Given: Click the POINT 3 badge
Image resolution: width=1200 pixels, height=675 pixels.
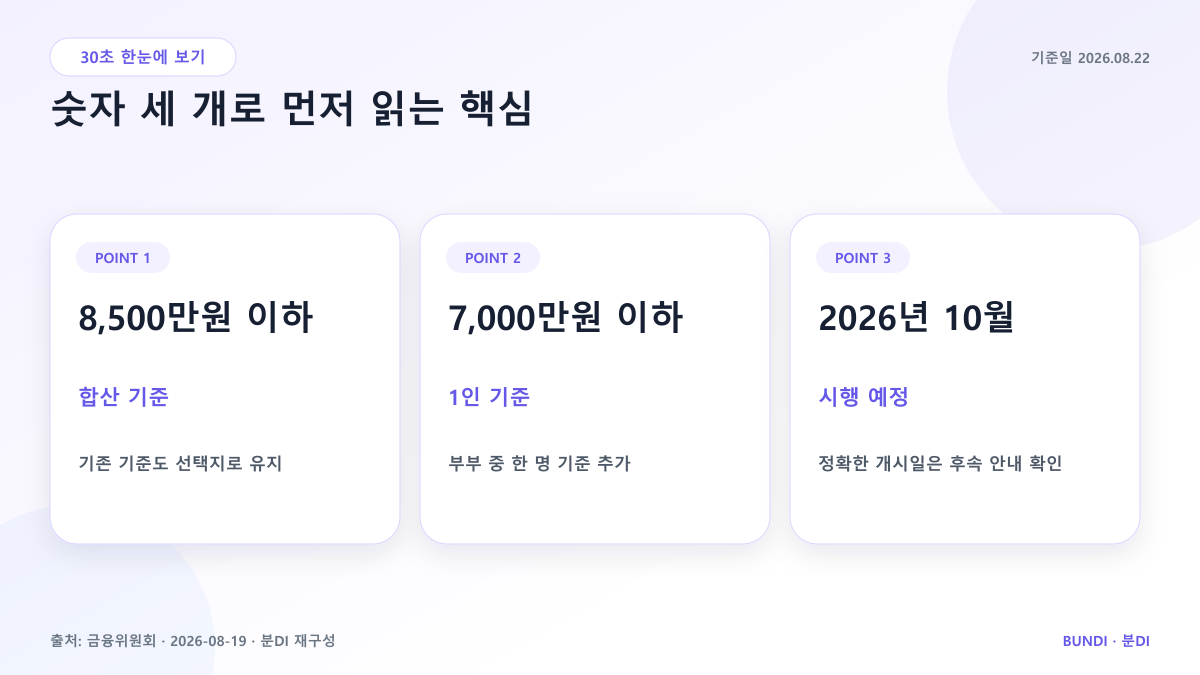Looking at the screenshot, I should click(863, 258).
